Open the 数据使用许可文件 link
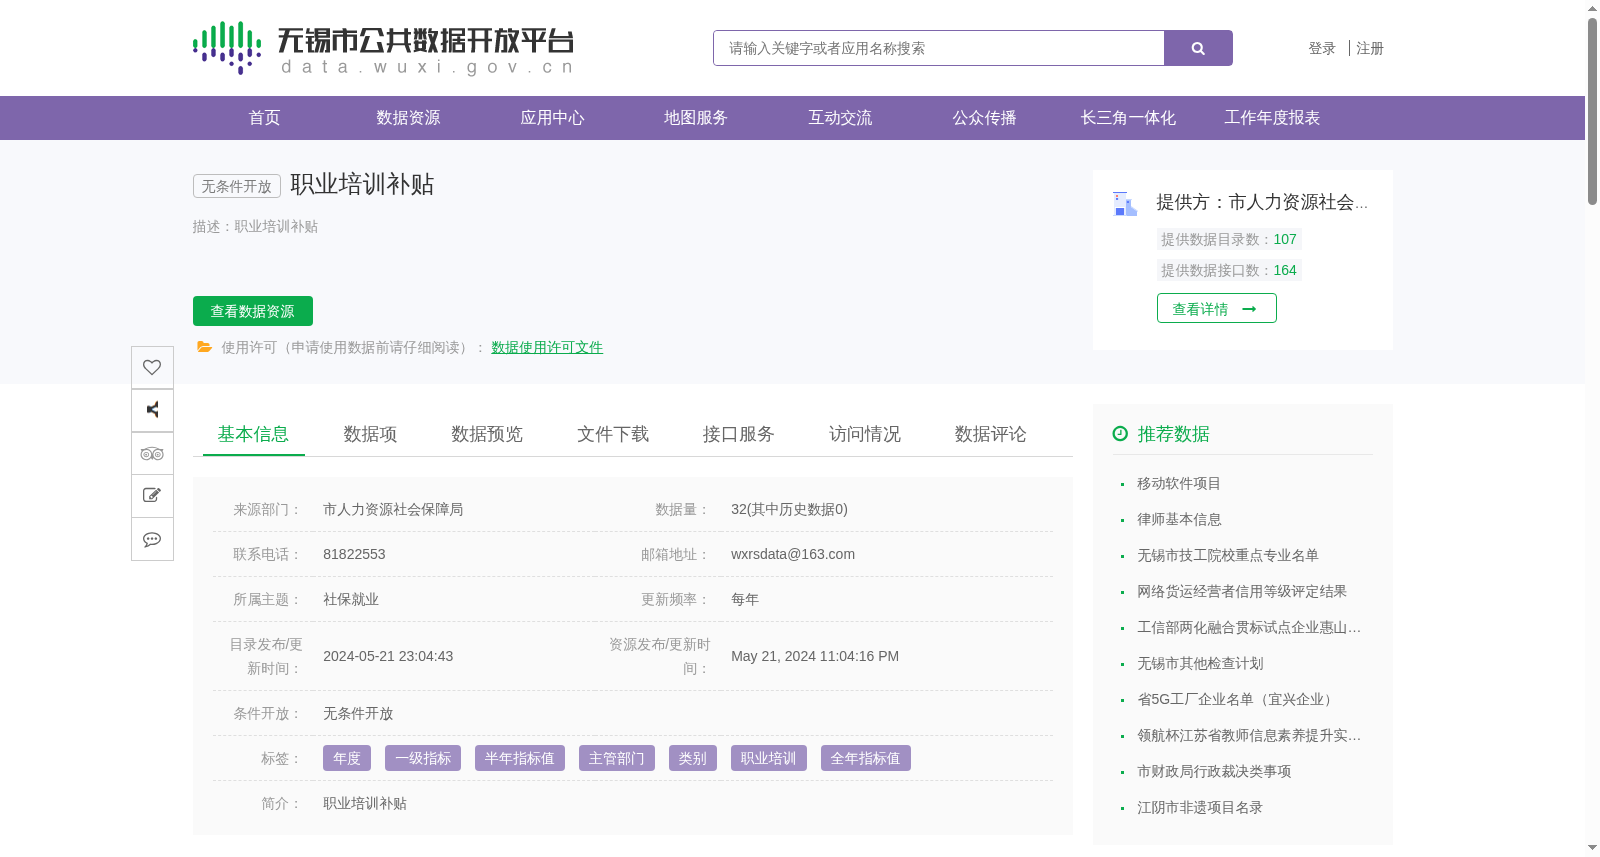 pos(547,347)
